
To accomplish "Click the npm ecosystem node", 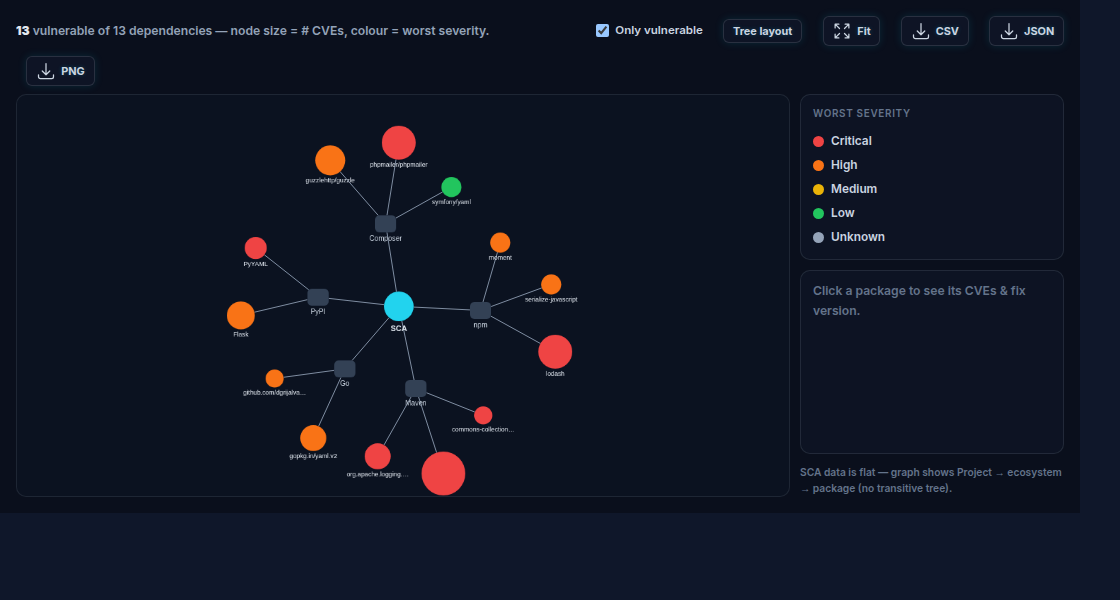I will click(481, 311).
